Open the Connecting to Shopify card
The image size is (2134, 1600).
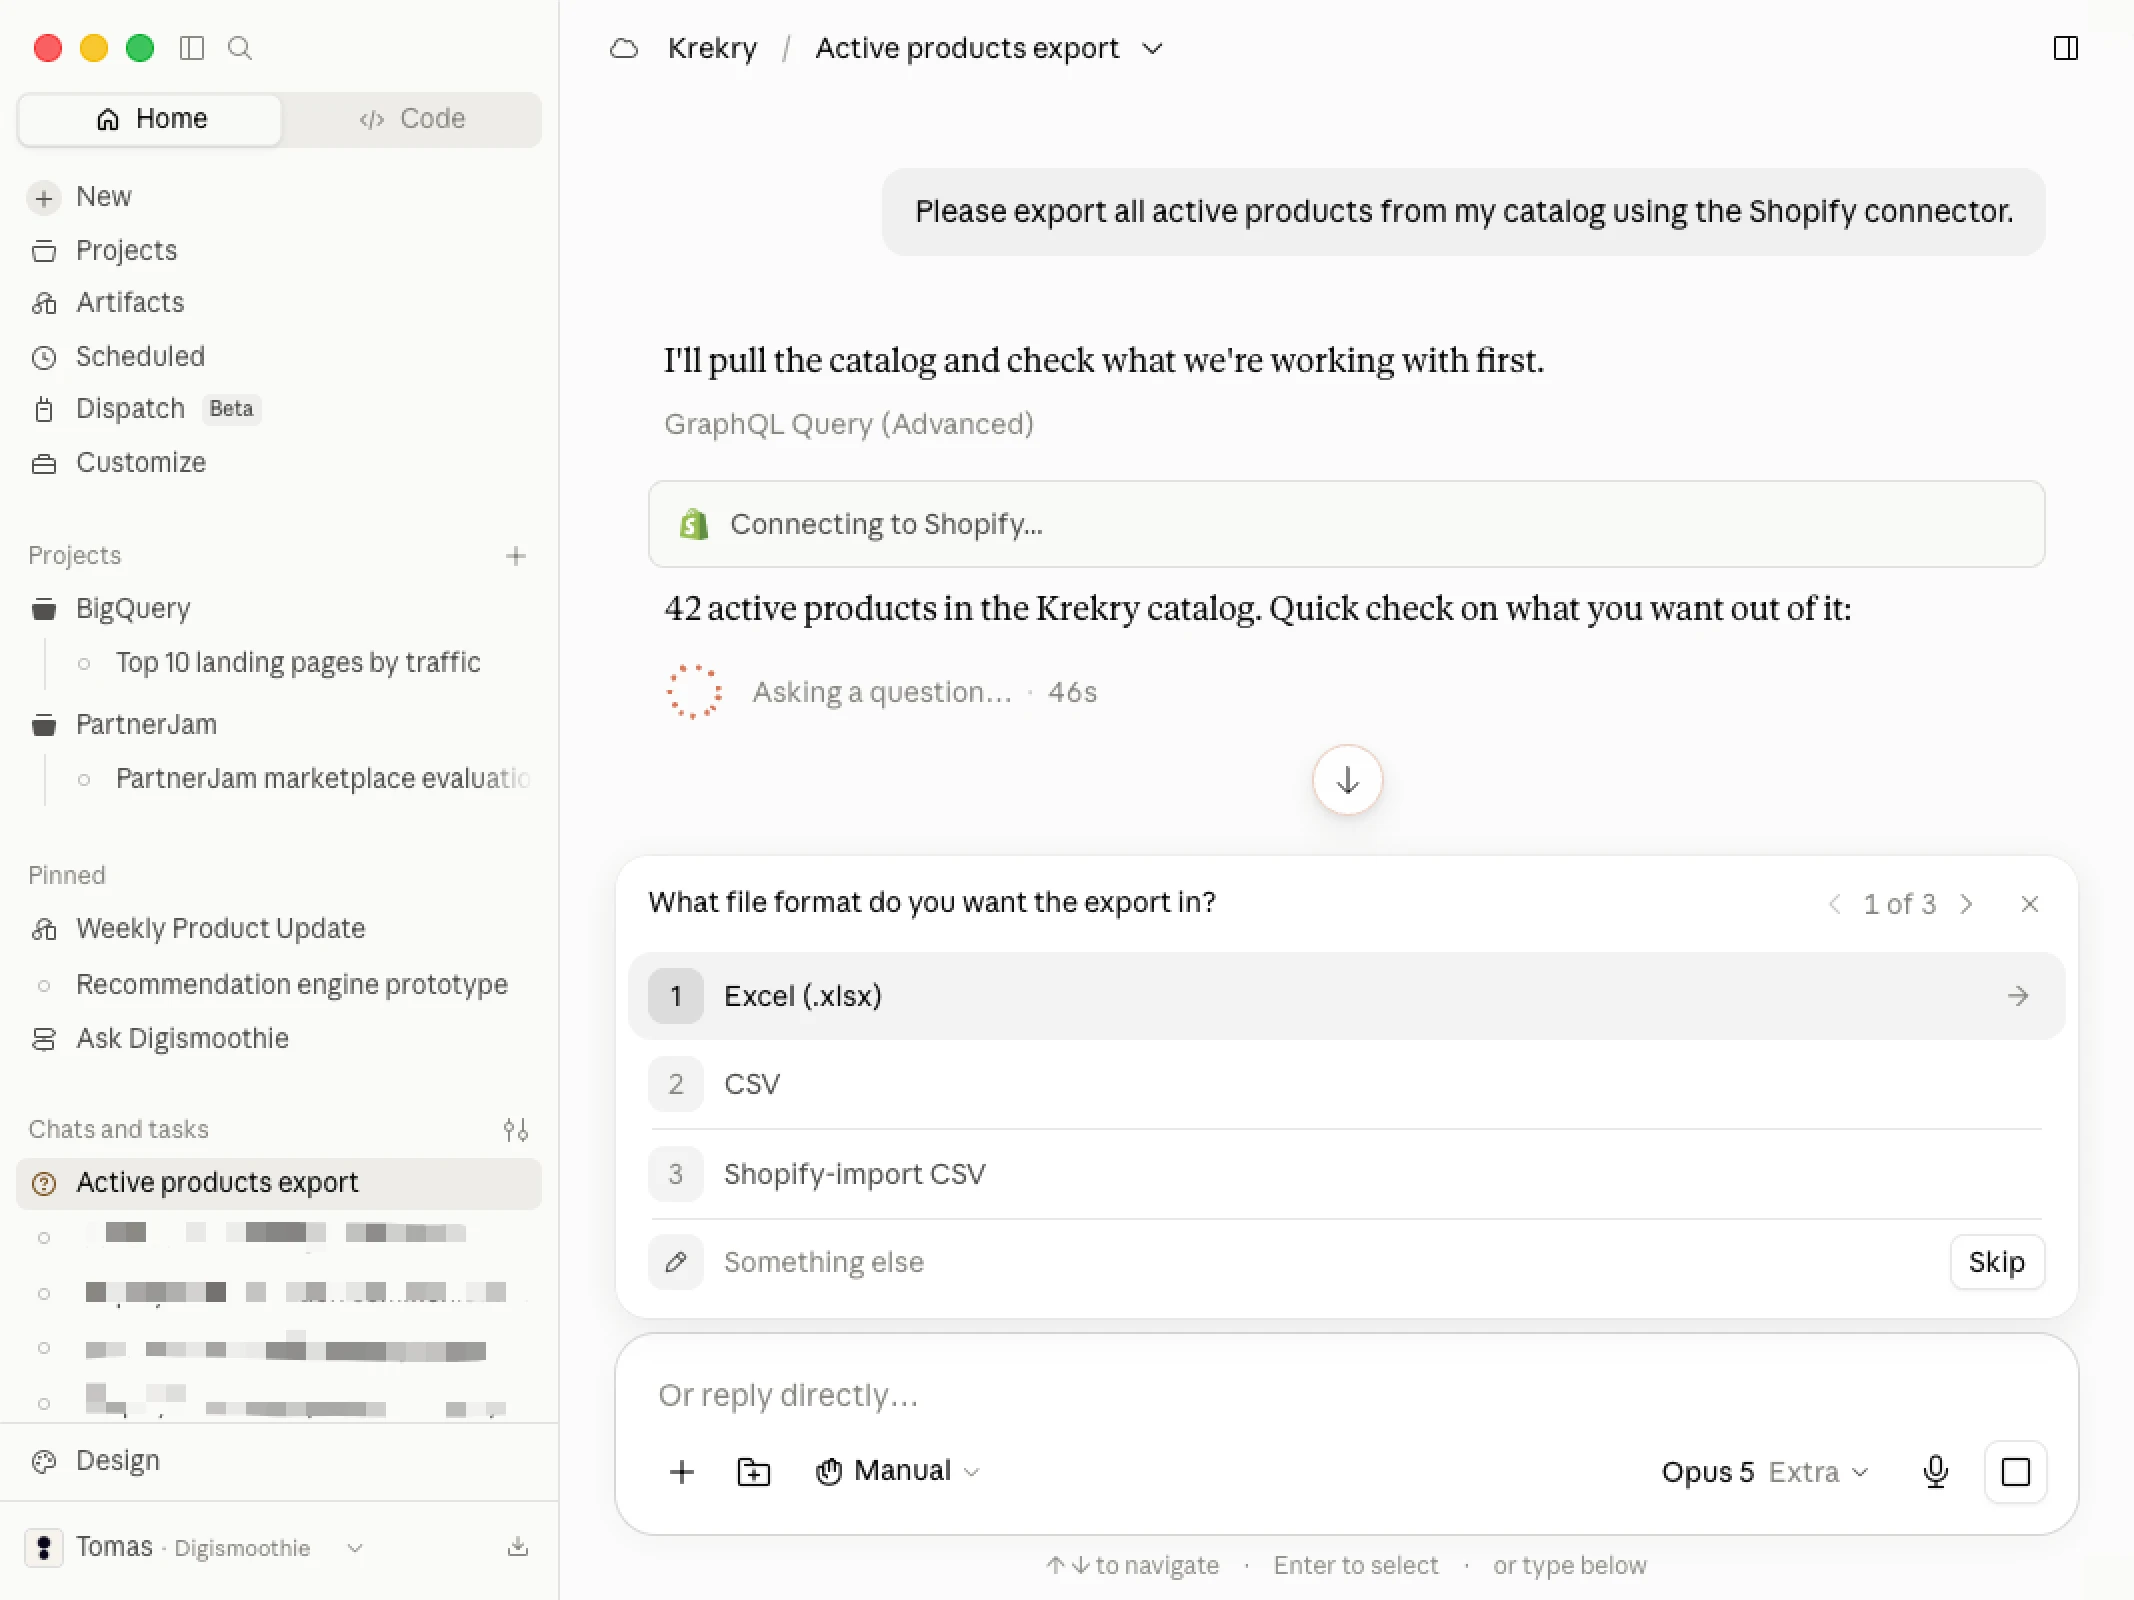tap(1346, 524)
